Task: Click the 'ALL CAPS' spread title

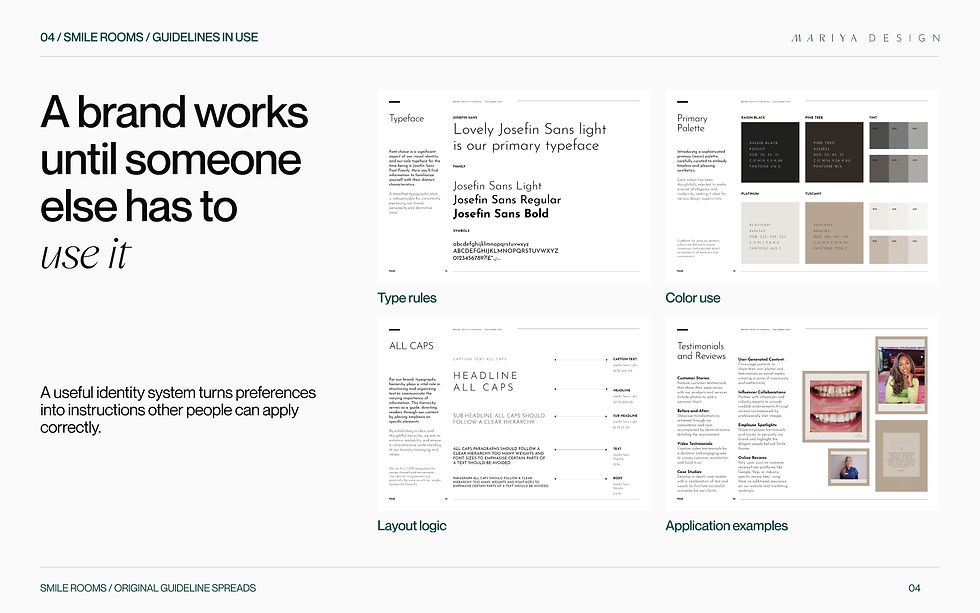Action: [x=411, y=346]
